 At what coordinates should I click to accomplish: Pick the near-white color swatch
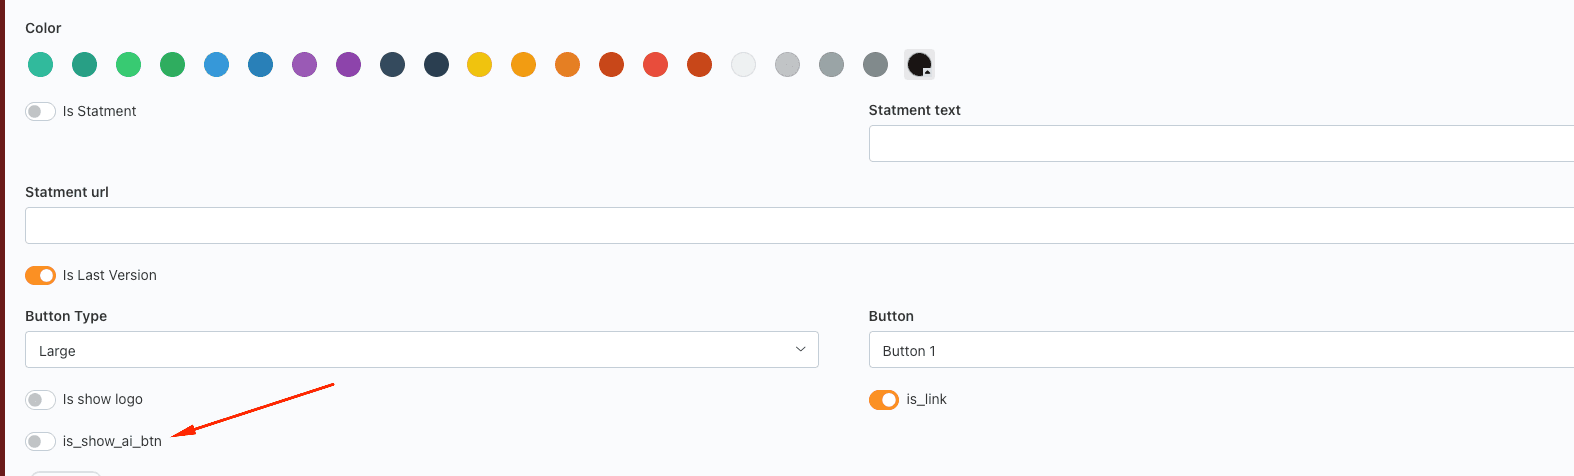click(743, 65)
